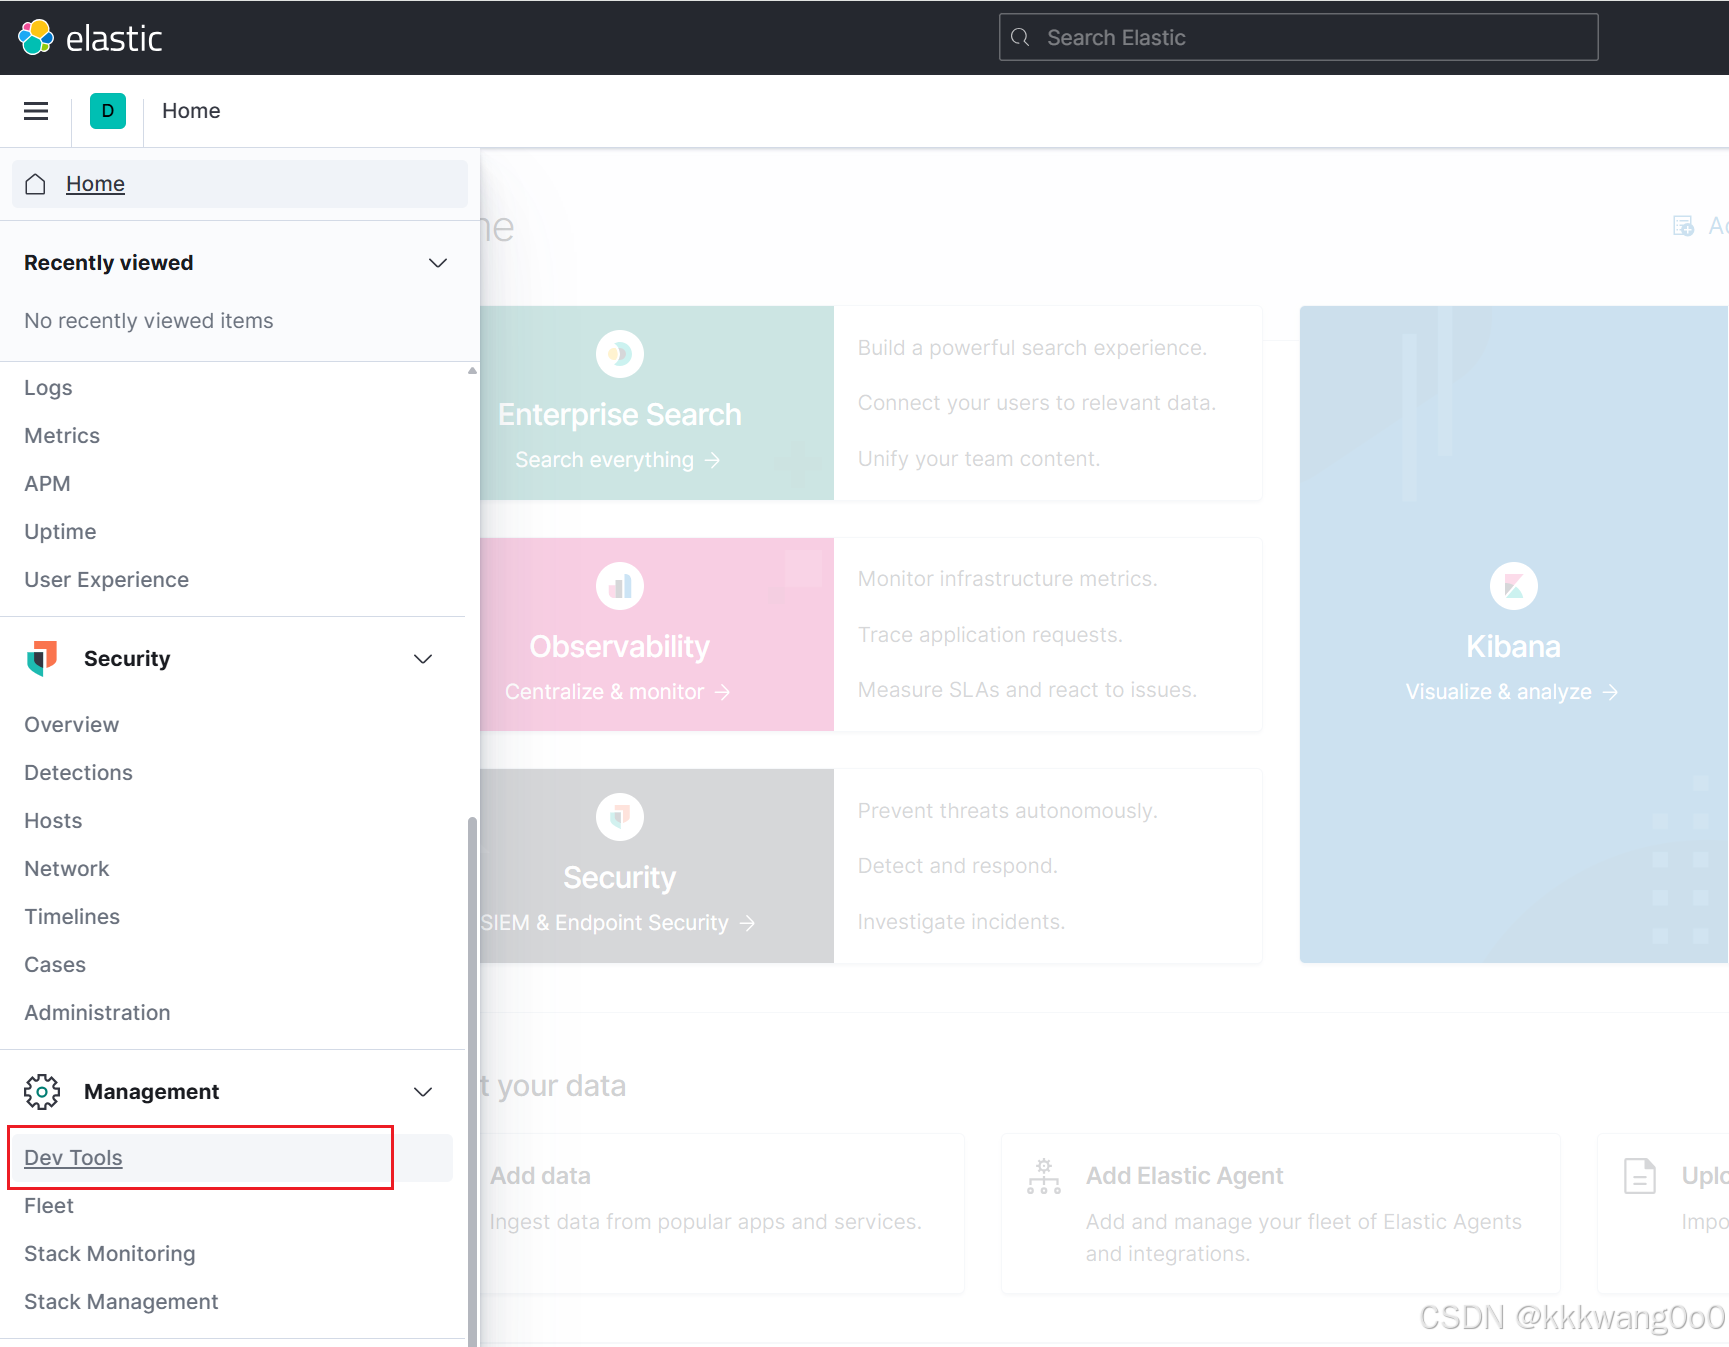Click the Recently viewed heading
The image size is (1729, 1347).
(x=109, y=263)
